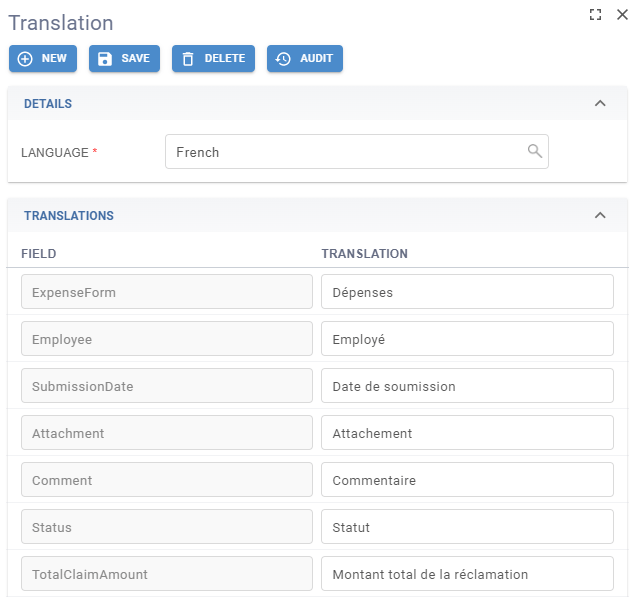
Task: Expand the Translation panel to fullscreen
Action: (596, 14)
